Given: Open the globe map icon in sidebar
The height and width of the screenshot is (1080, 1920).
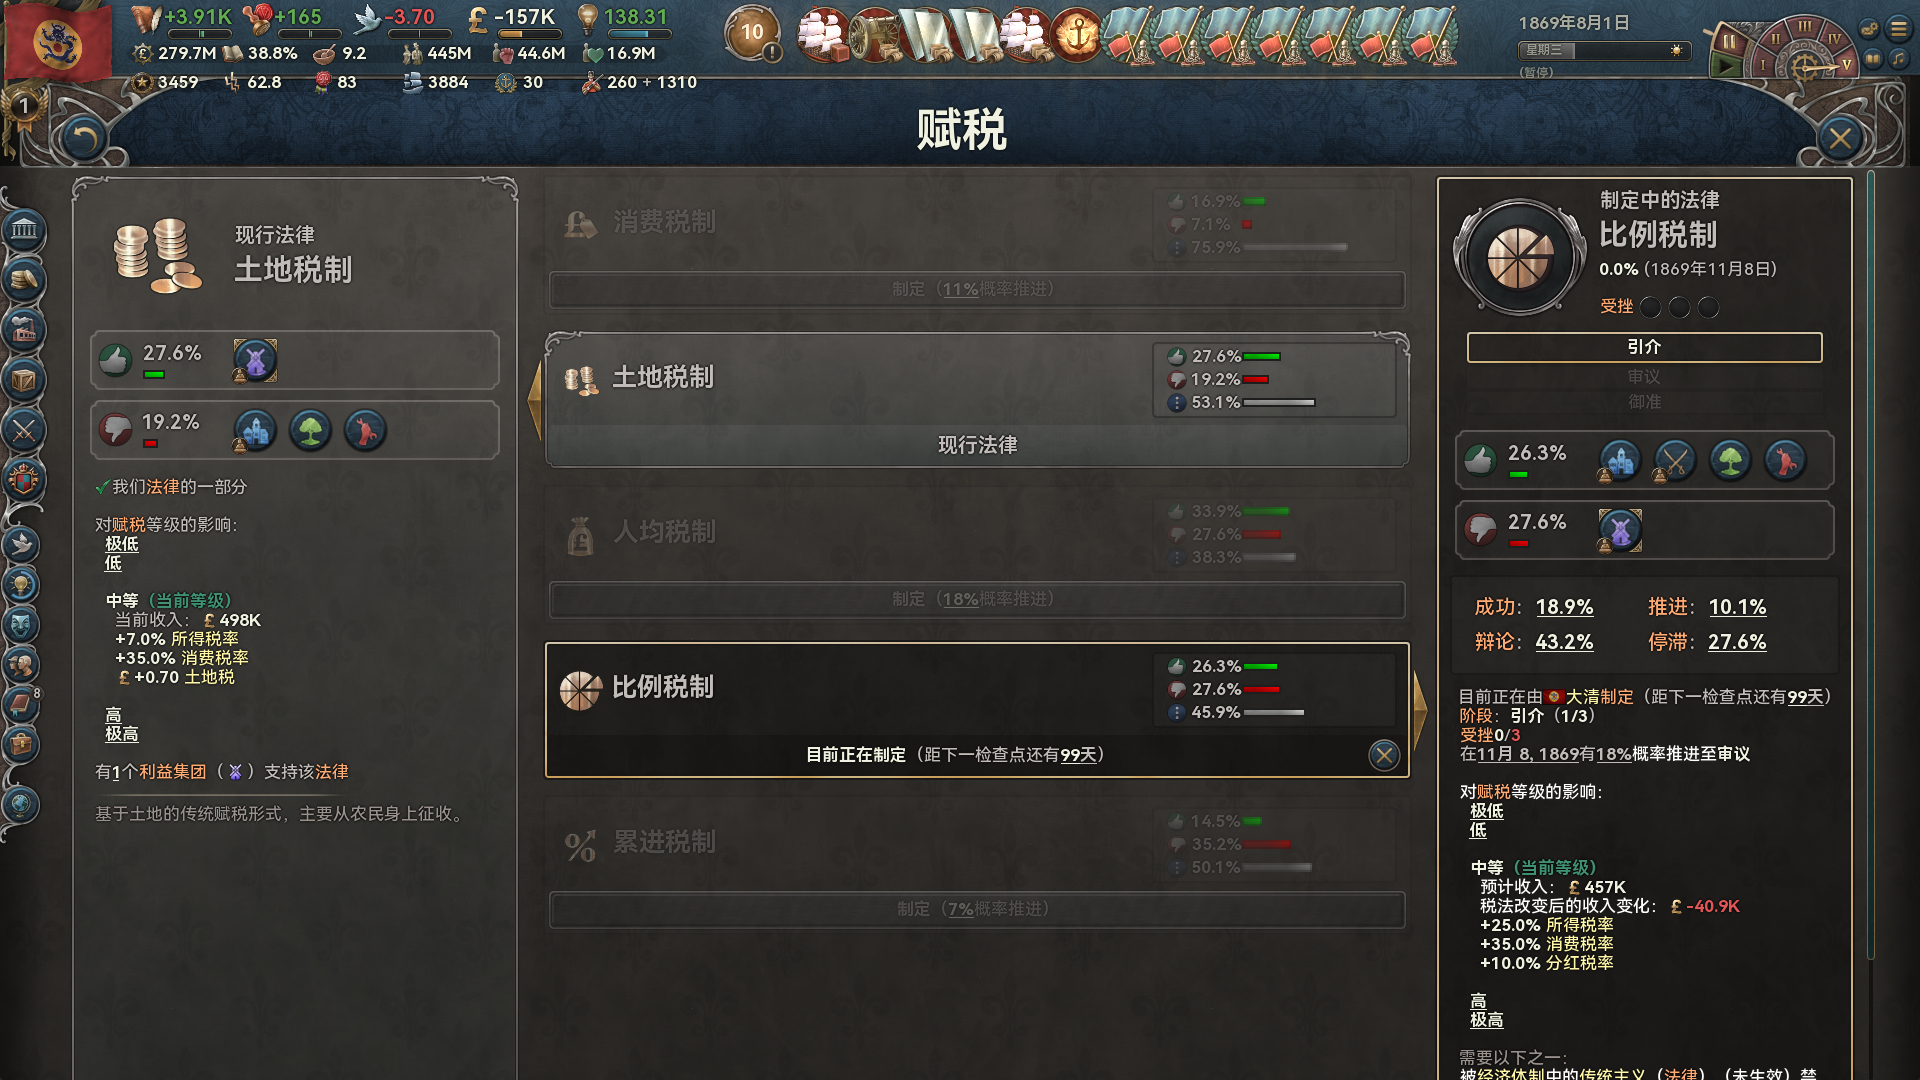Looking at the screenshot, I should pos(21,804).
